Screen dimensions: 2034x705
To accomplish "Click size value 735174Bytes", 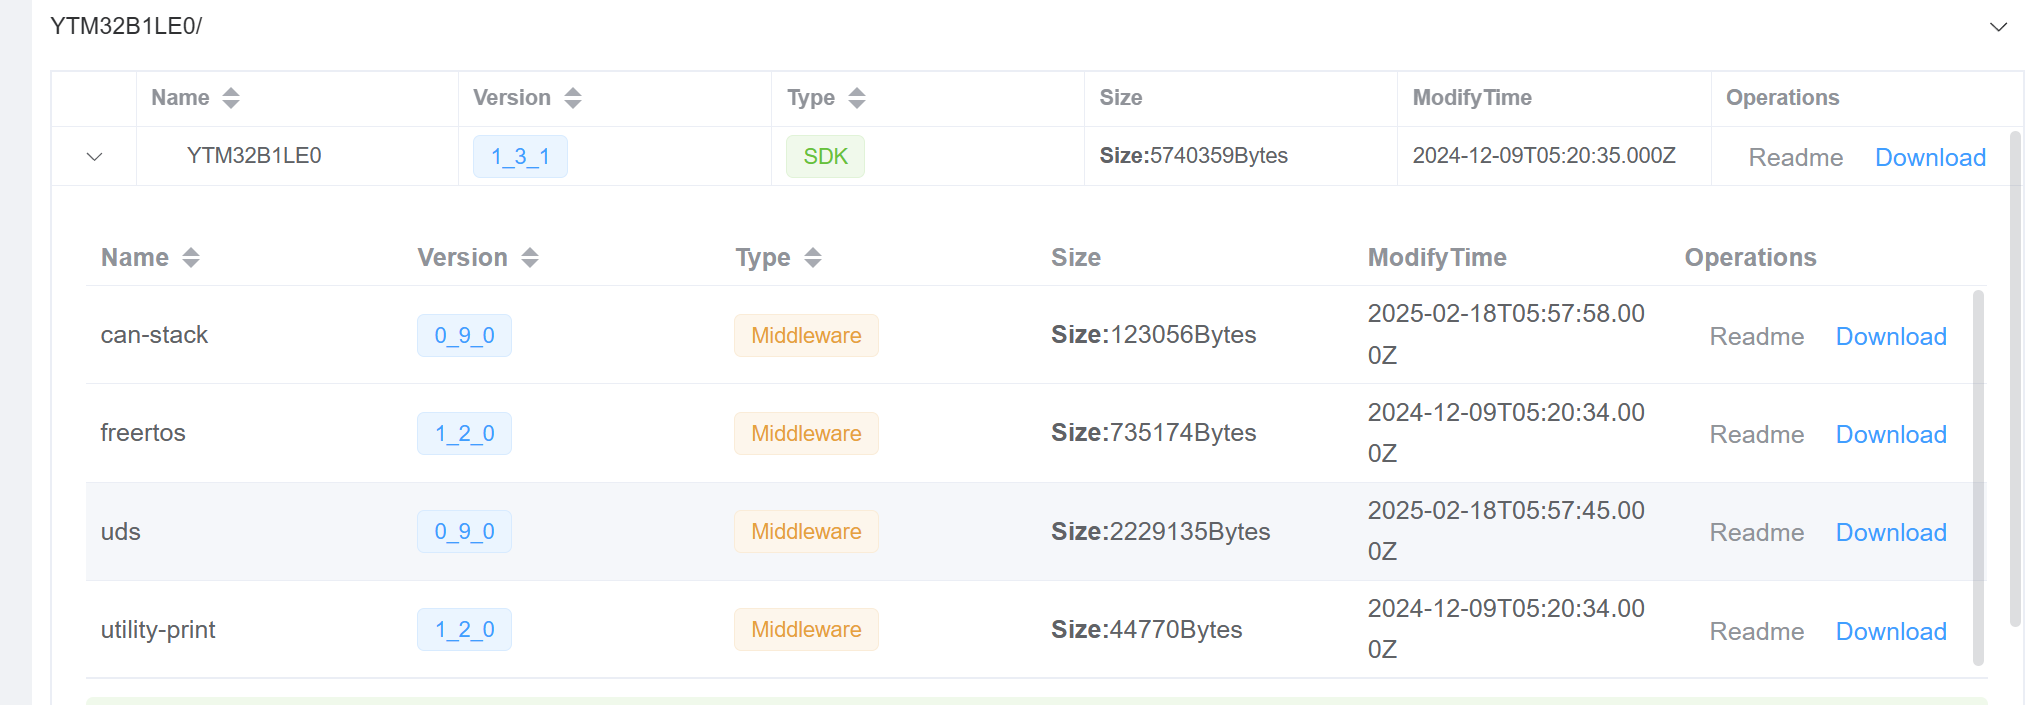I will coord(1184,433).
